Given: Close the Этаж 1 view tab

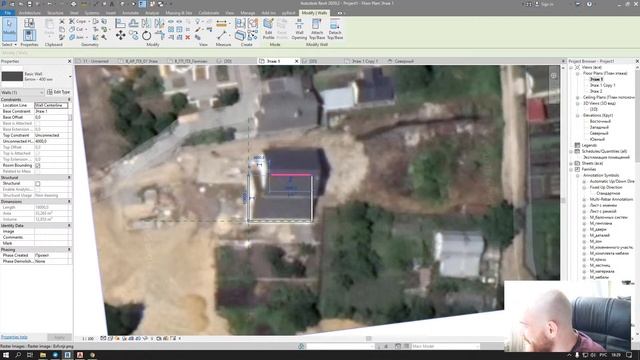Looking at the screenshot, I should coord(297,61).
